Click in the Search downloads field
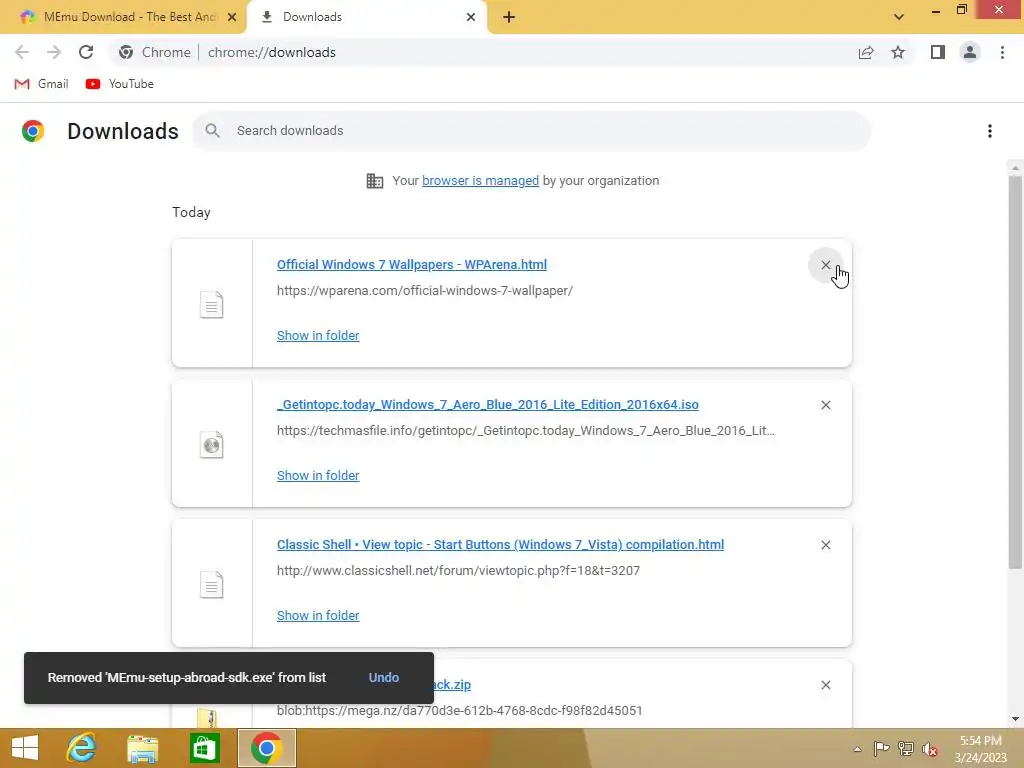Image resolution: width=1024 pixels, height=768 pixels. (532, 131)
